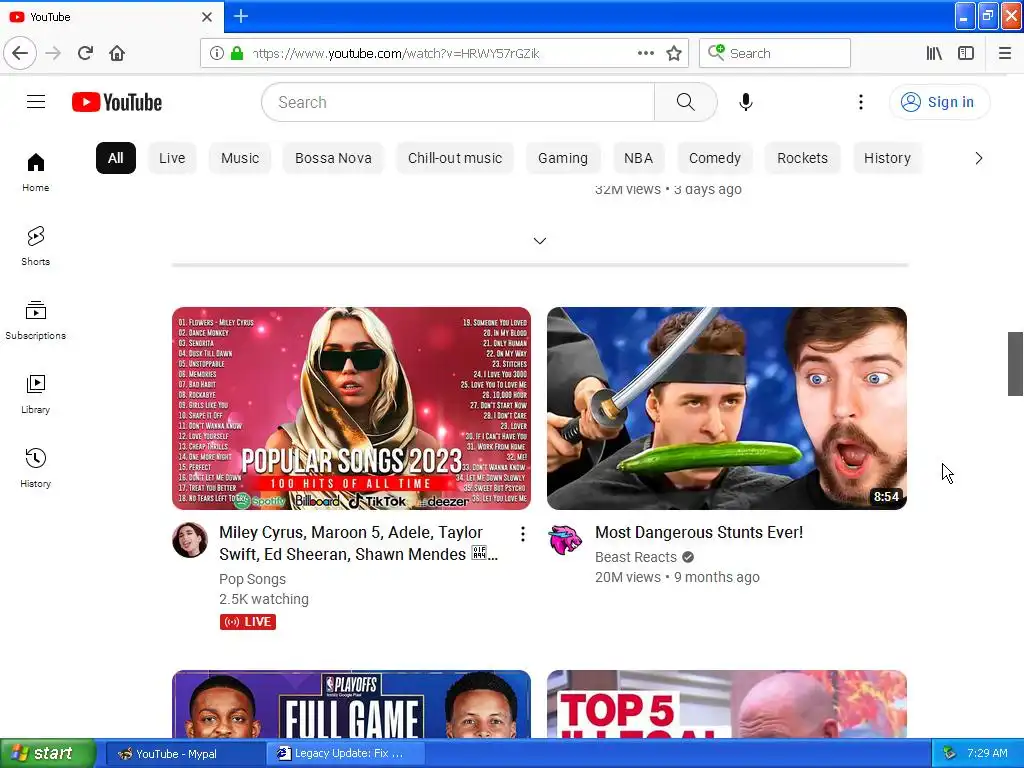Click Pop Songs channel avatar
Screen dimensions: 1024x768
(189, 539)
